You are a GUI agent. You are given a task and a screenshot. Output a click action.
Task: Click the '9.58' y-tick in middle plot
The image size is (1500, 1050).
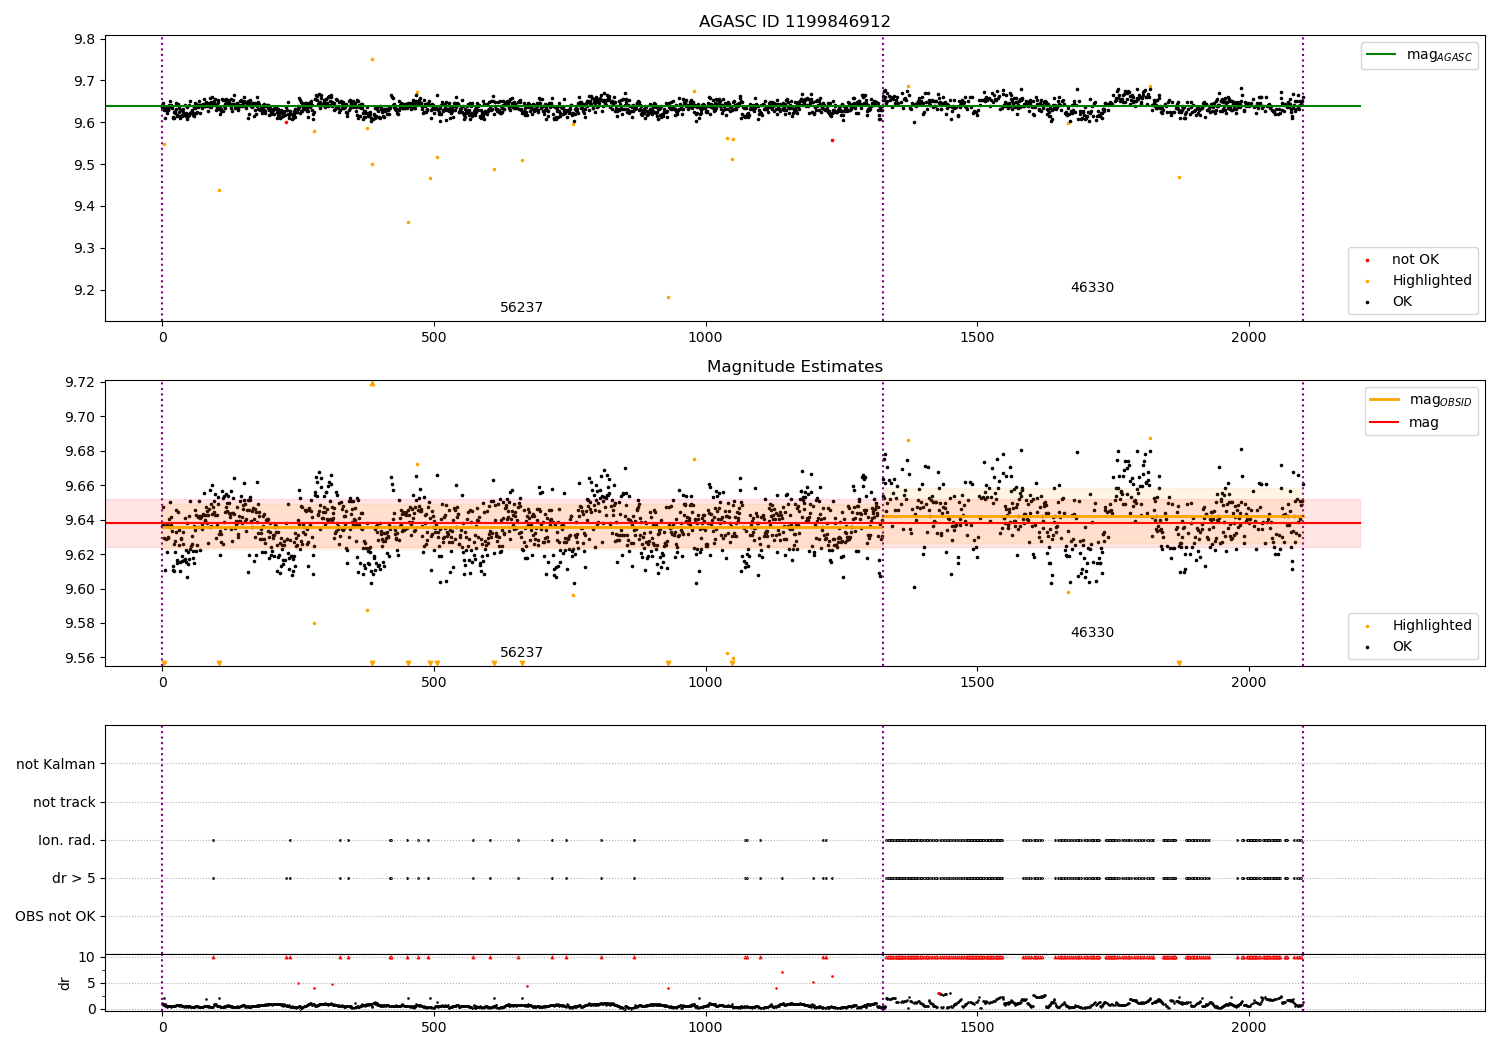pos(81,625)
